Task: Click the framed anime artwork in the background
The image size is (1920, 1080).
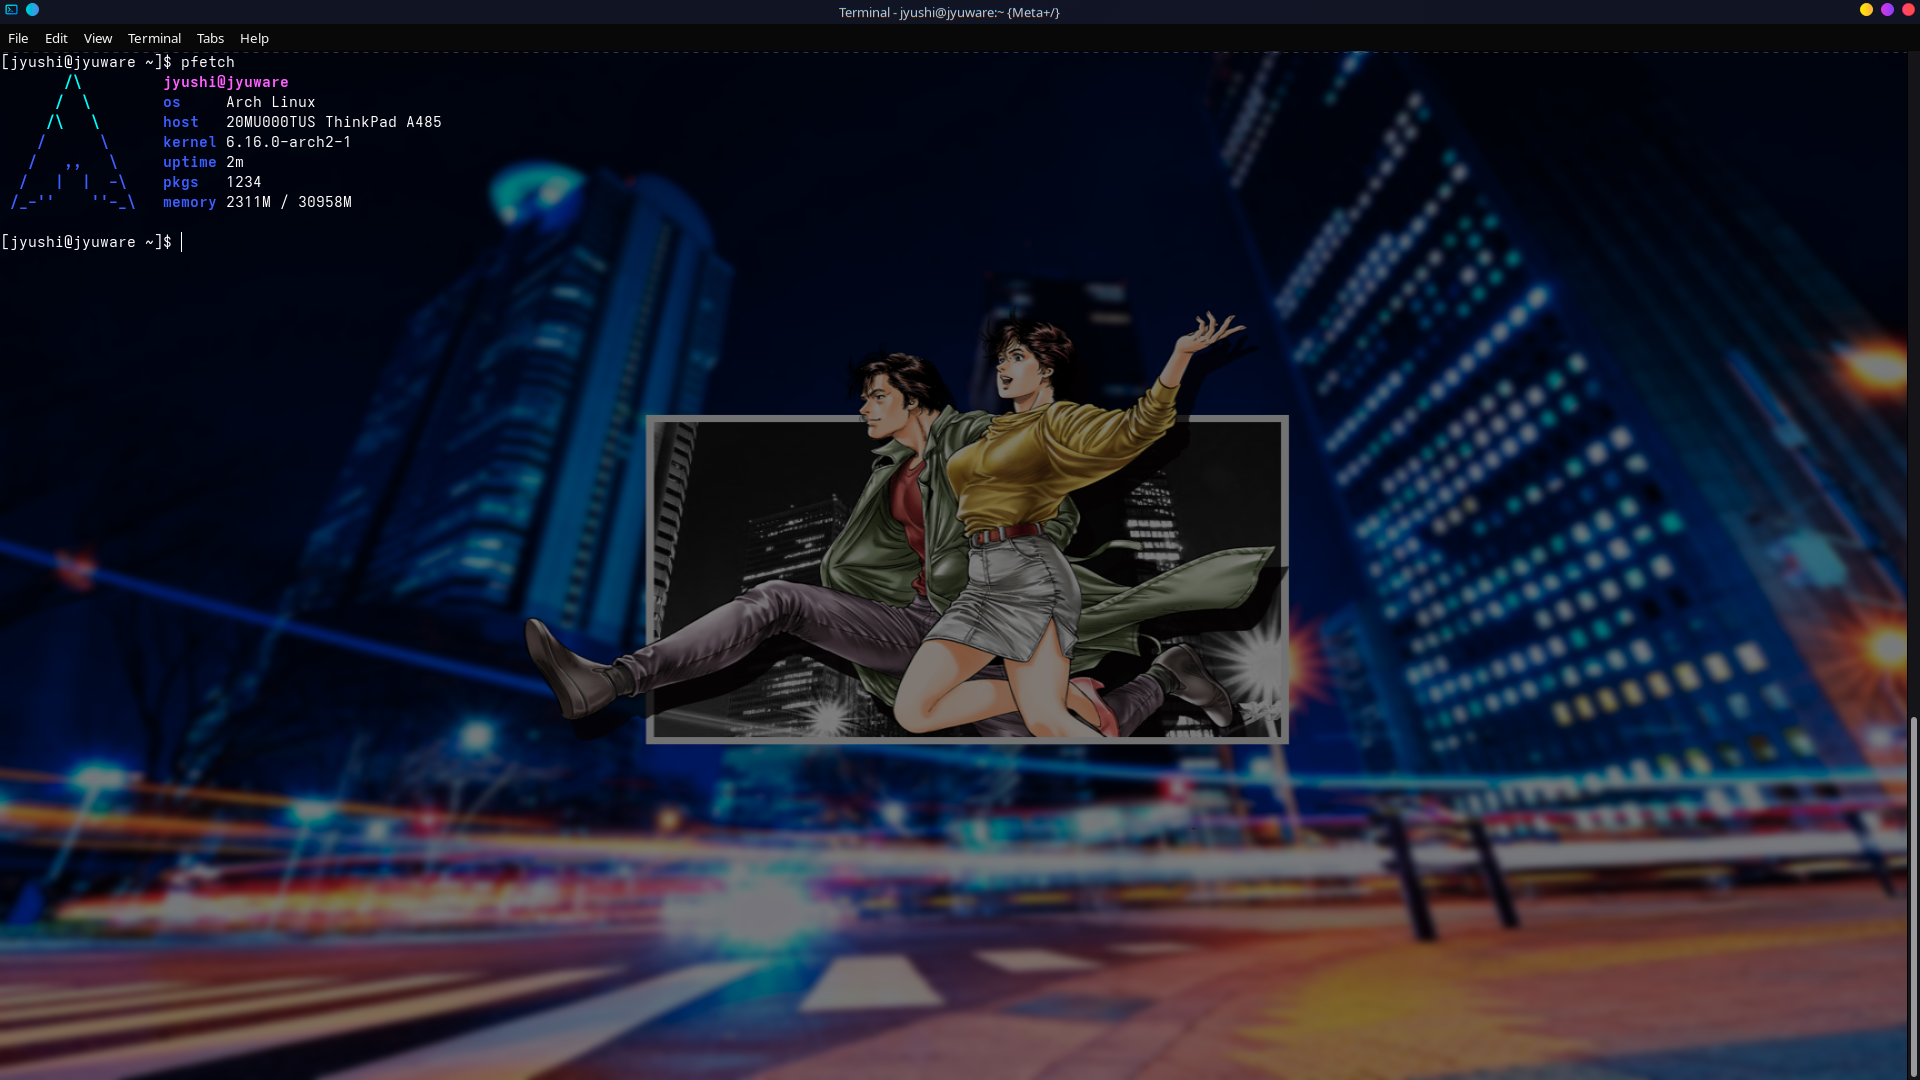Action: (966, 580)
